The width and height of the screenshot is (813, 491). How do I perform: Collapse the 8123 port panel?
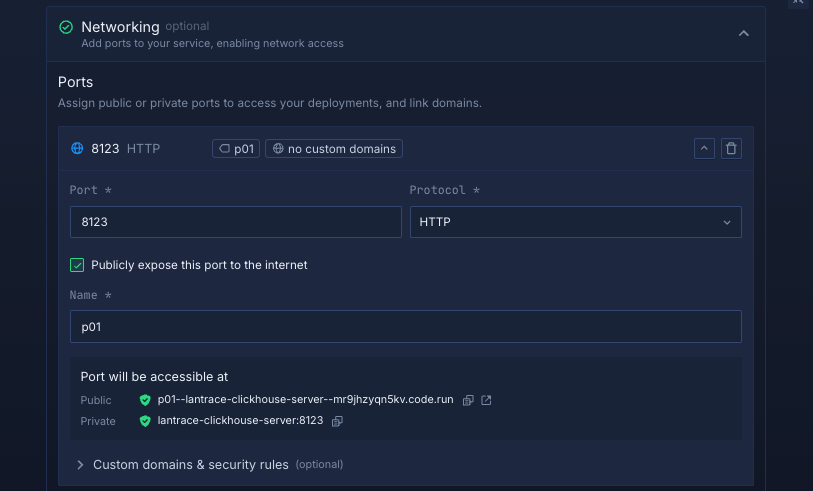(704, 148)
